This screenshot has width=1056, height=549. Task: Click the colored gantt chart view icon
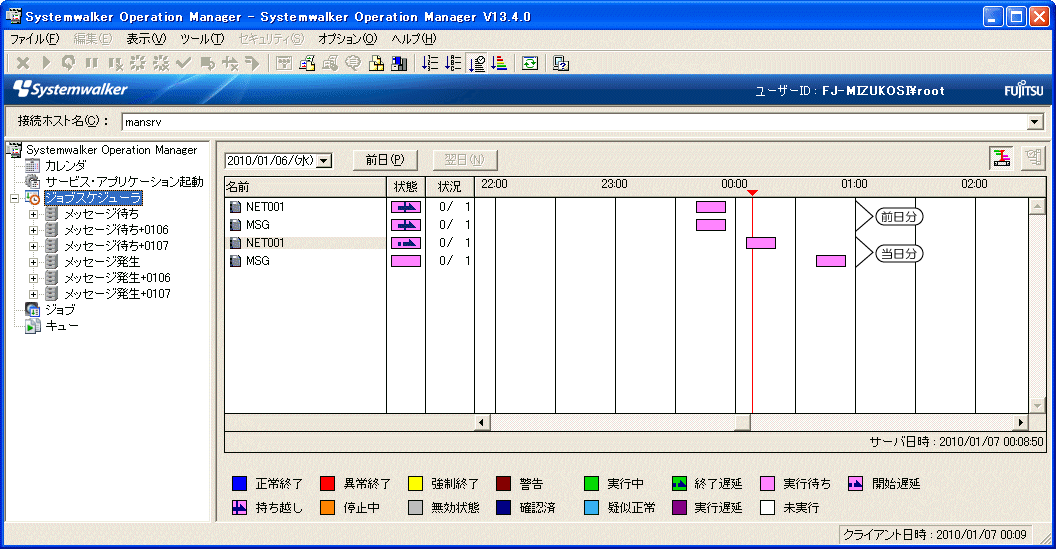pos(1001,158)
